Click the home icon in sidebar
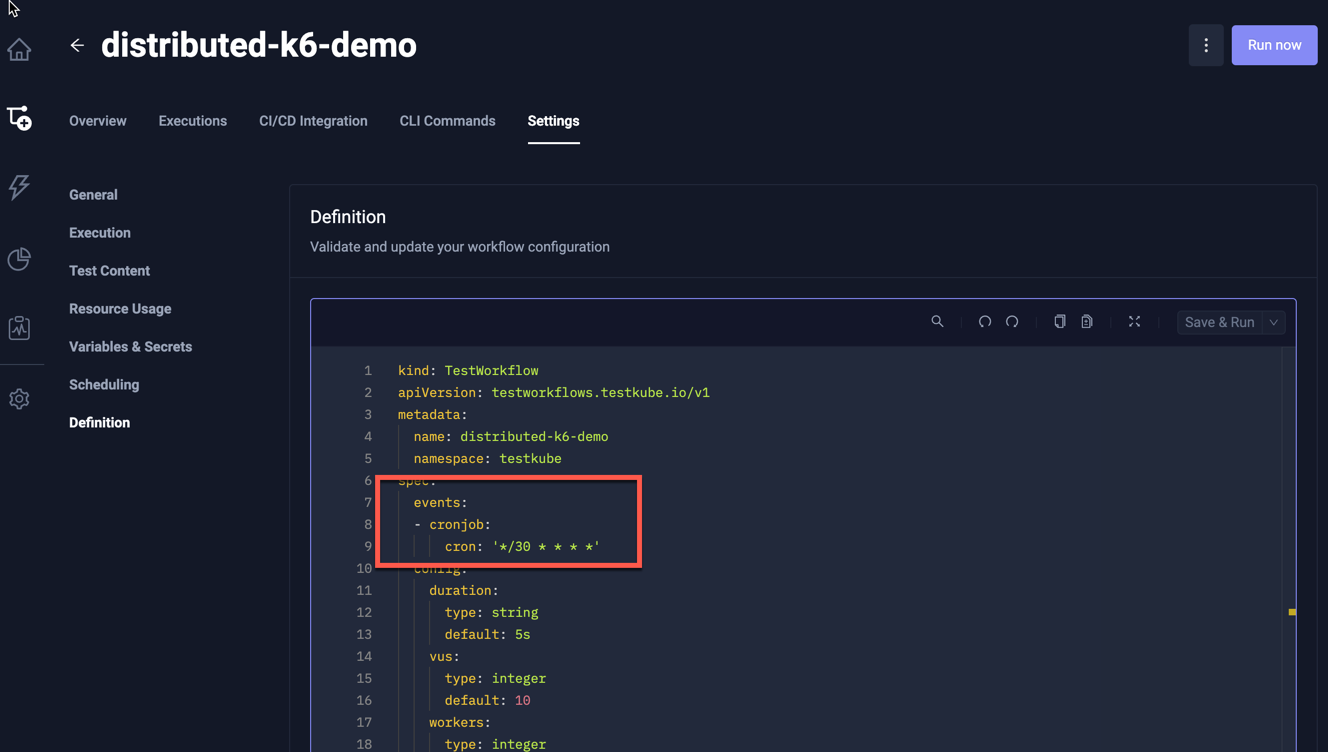 pyautogui.click(x=19, y=50)
